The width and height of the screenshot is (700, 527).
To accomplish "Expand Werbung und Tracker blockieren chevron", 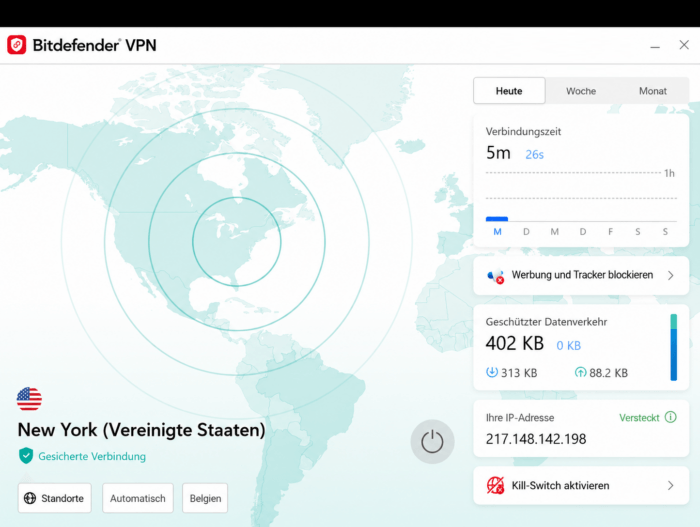I will (x=671, y=276).
